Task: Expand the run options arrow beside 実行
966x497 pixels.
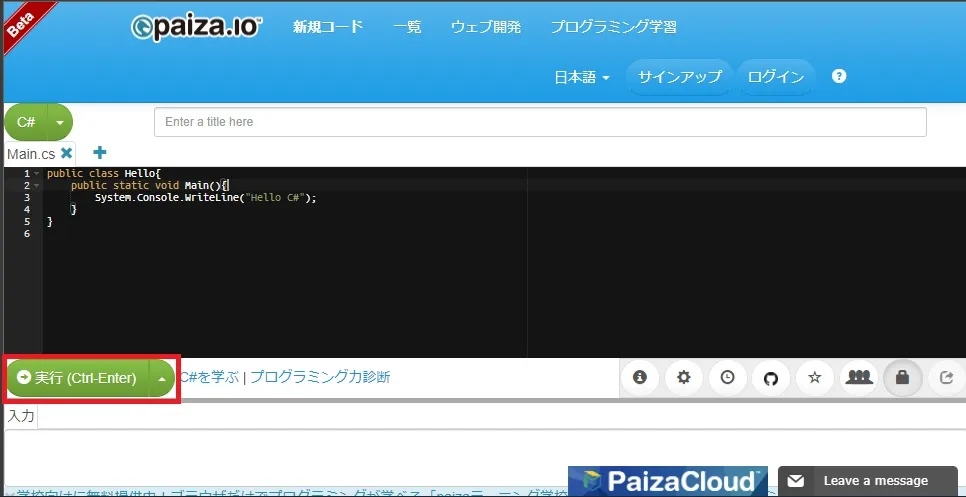Action: click(162, 378)
